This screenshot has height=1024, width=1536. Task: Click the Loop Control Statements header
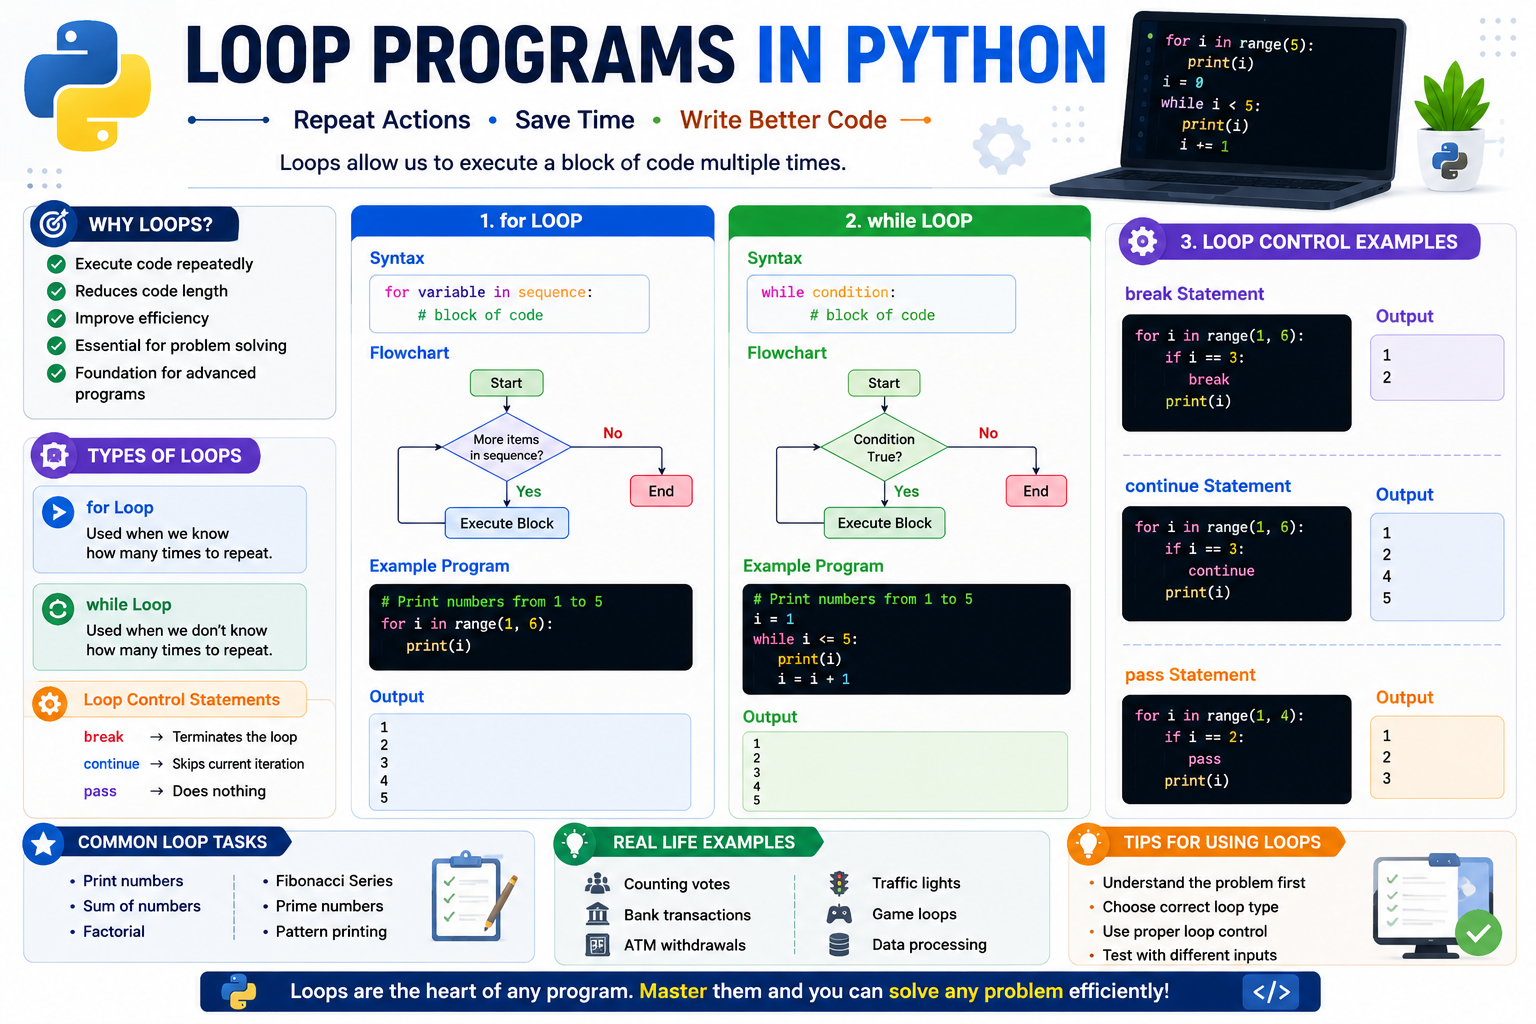(x=182, y=700)
